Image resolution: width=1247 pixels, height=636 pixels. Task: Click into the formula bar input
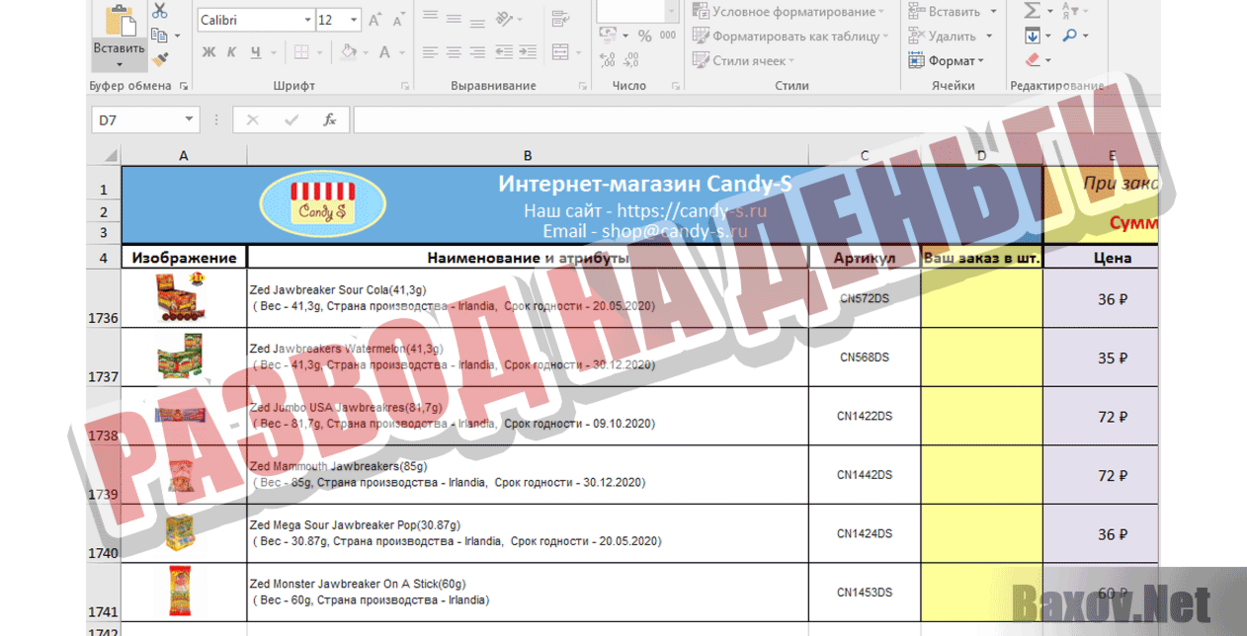point(756,120)
